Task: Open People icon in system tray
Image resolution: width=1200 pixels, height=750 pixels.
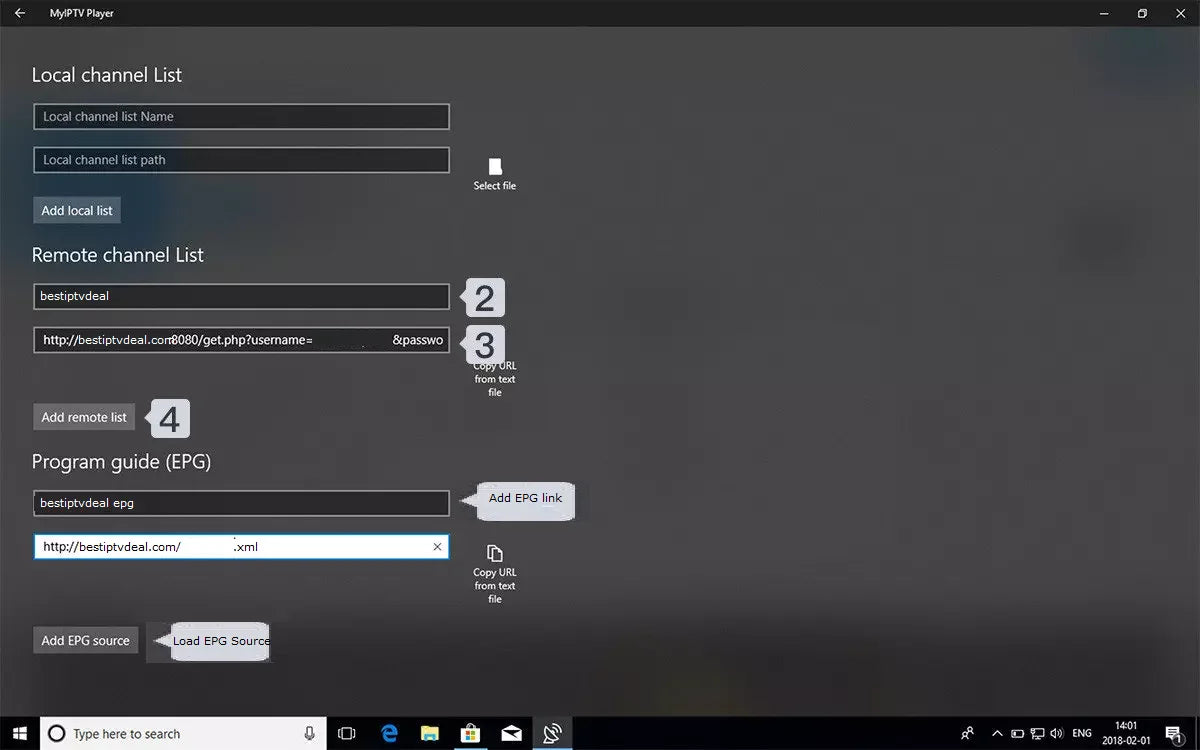Action: point(967,733)
